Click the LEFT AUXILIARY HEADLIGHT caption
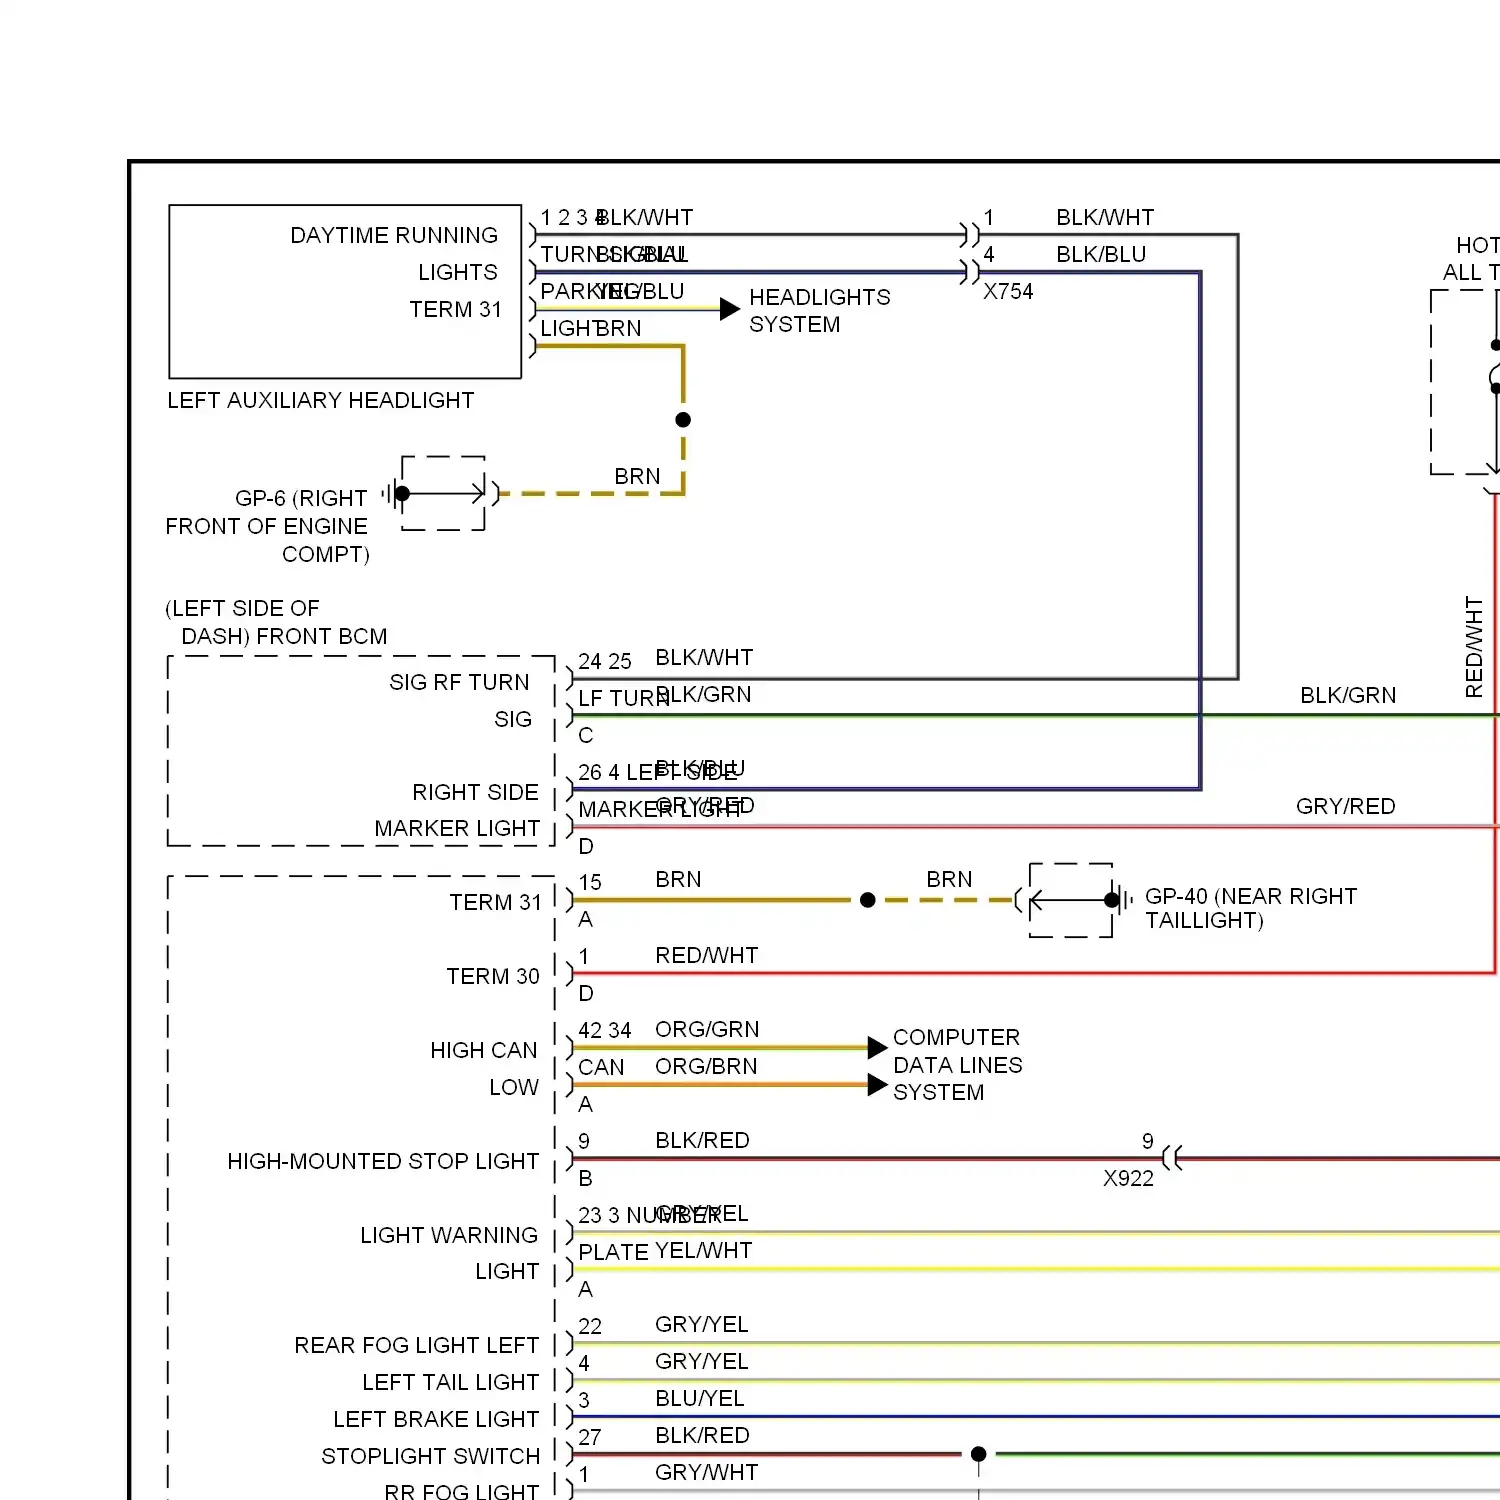 coord(320,400)
